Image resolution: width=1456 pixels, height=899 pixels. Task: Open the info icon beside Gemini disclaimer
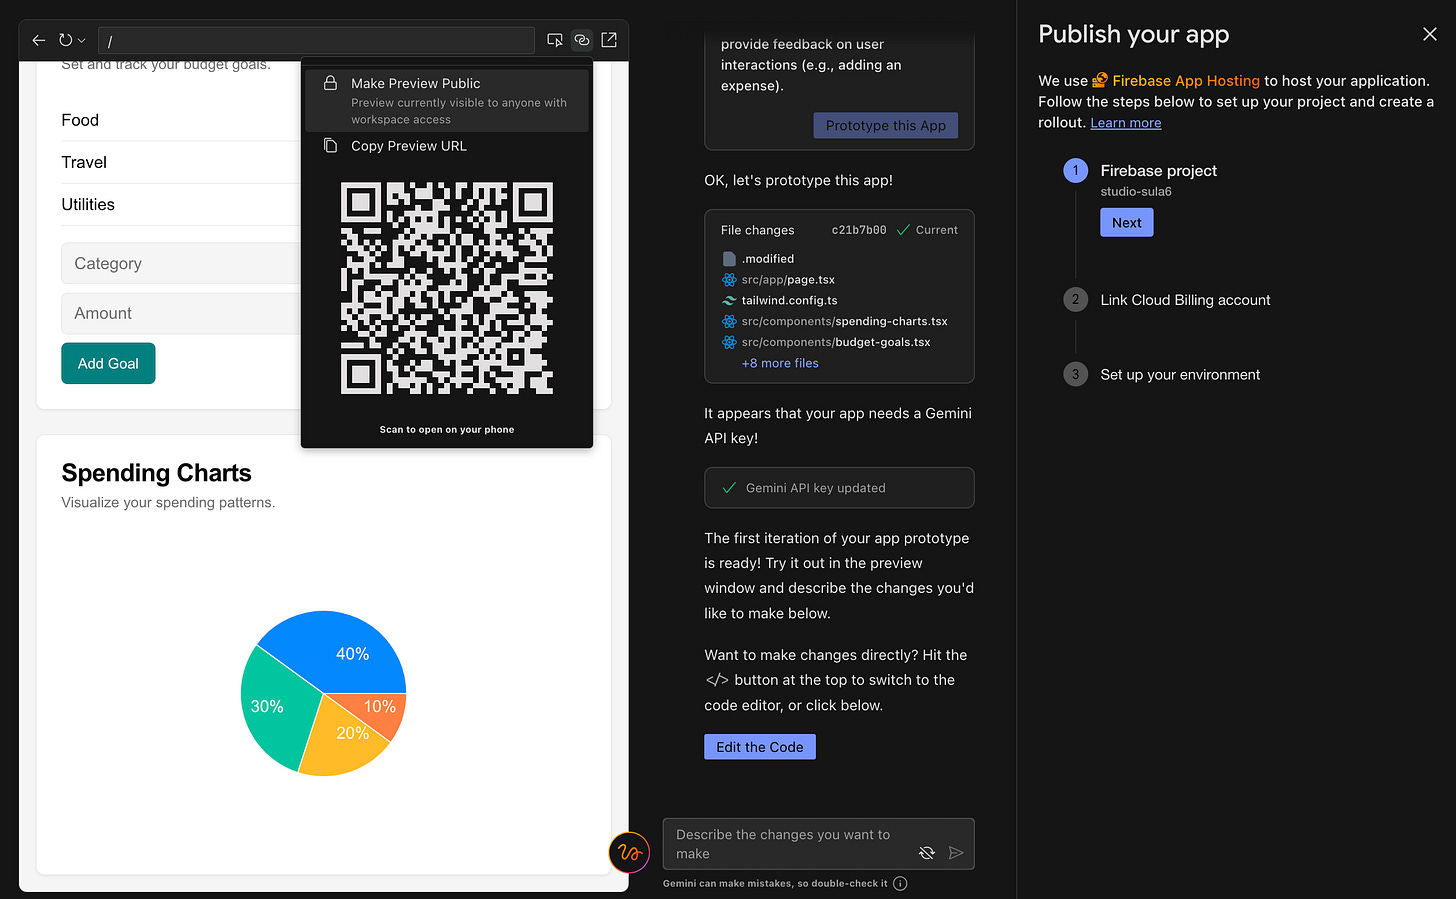pos(900,883)
